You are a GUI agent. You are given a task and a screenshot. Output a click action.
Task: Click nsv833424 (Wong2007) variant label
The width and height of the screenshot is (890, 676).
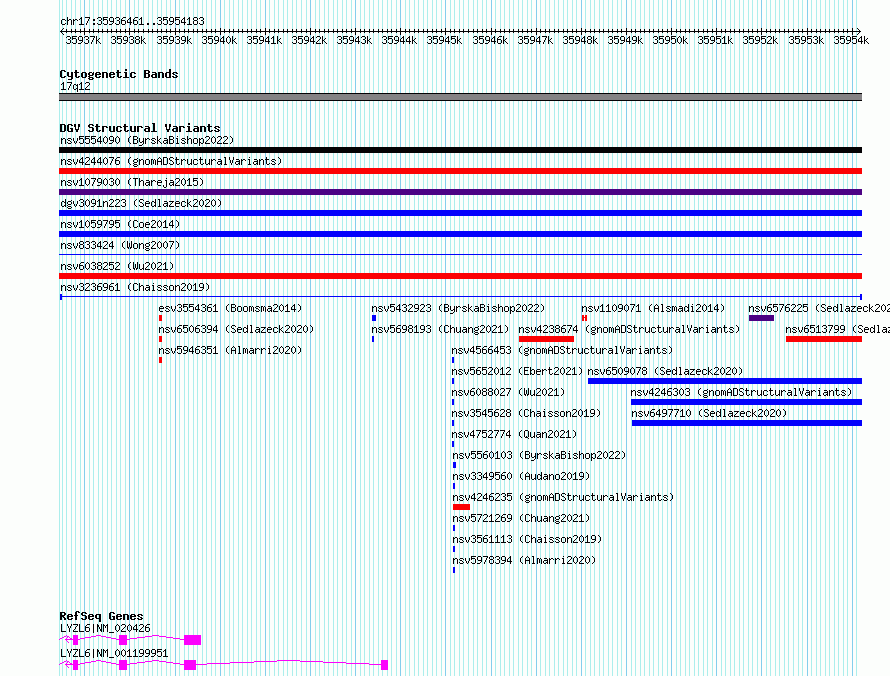click(x=120, y=245)
